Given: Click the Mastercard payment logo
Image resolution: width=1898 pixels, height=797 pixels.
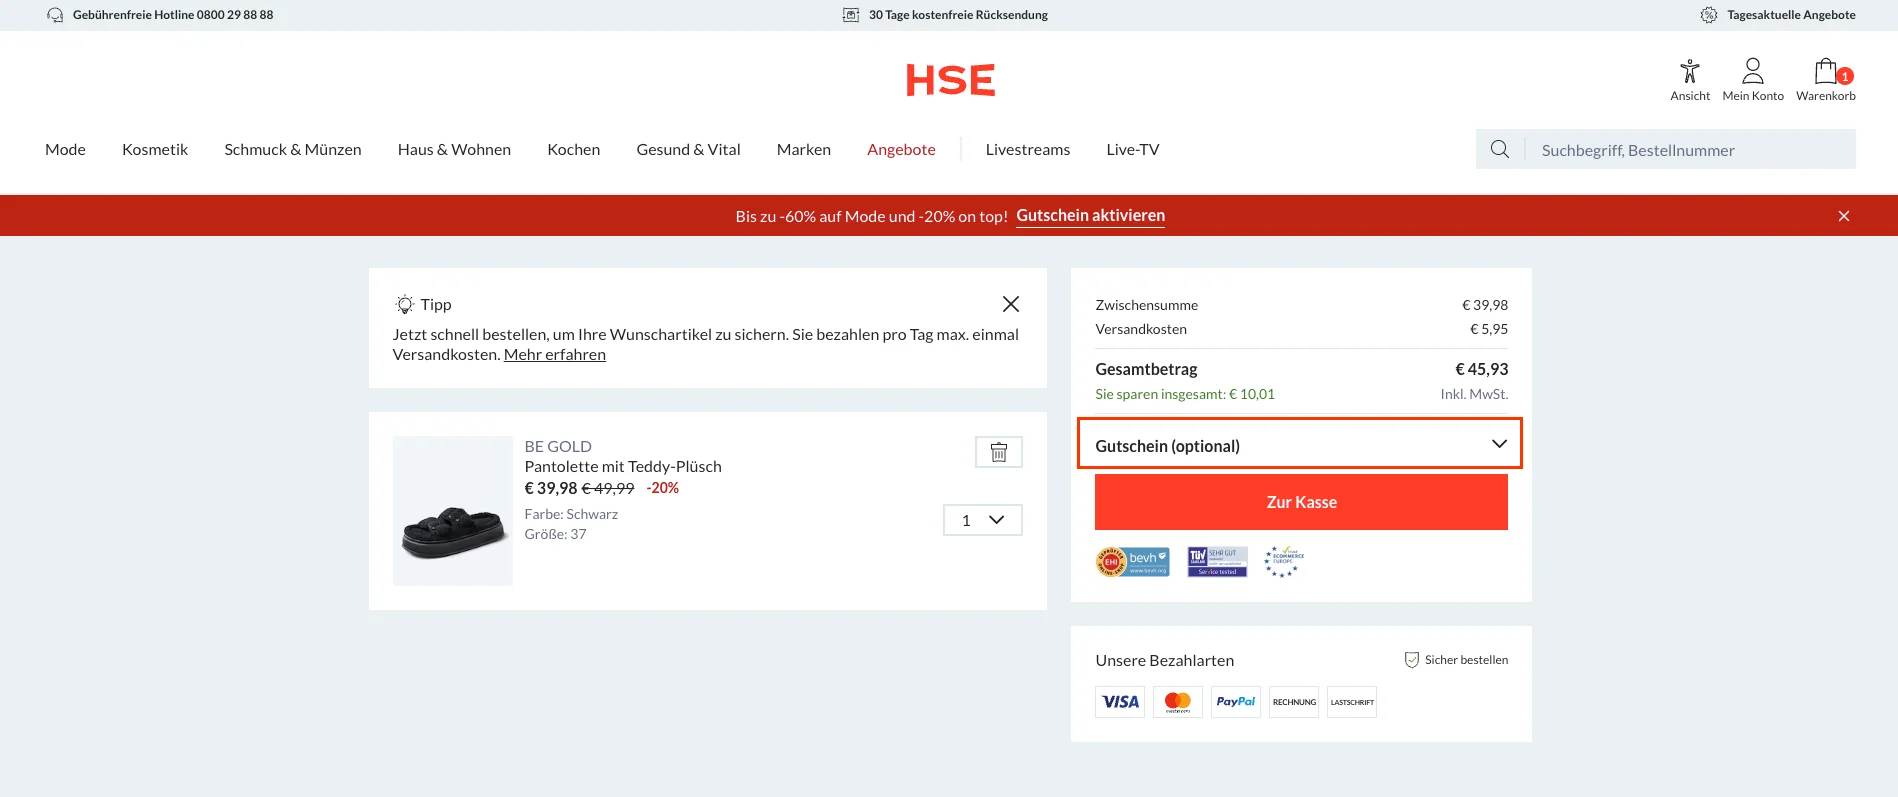Looking at the screenshot, I should (1178, 702).
